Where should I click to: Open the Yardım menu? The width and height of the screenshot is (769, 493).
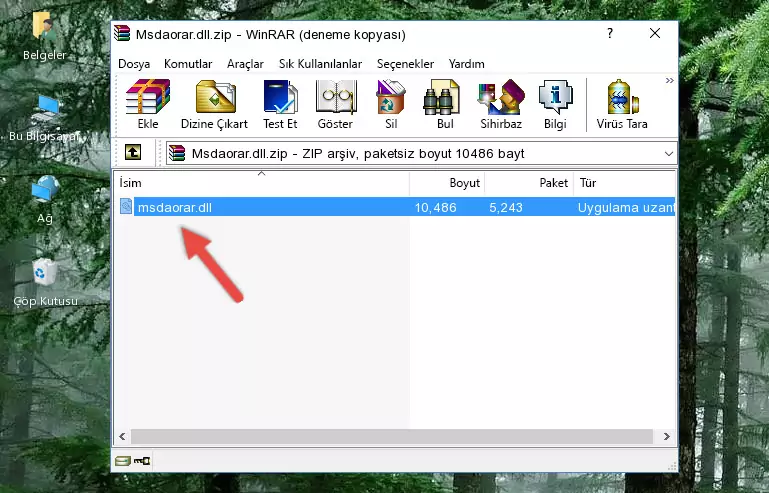tap(466, 64)
